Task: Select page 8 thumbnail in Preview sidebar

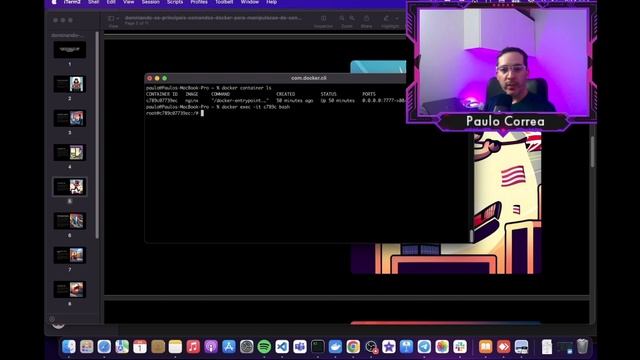Action: pyautogui.click(x=69, y=289)
